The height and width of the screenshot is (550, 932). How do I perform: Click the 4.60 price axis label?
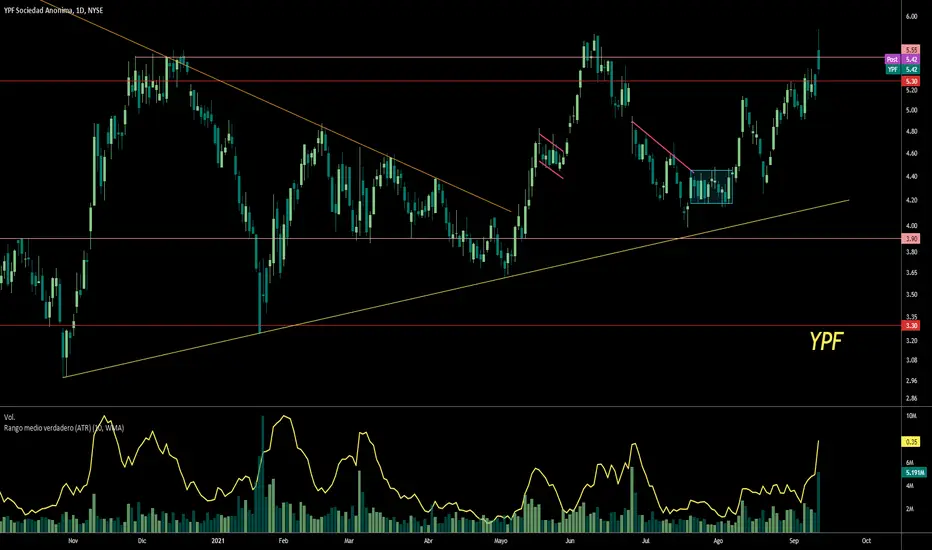click(911, 153)
